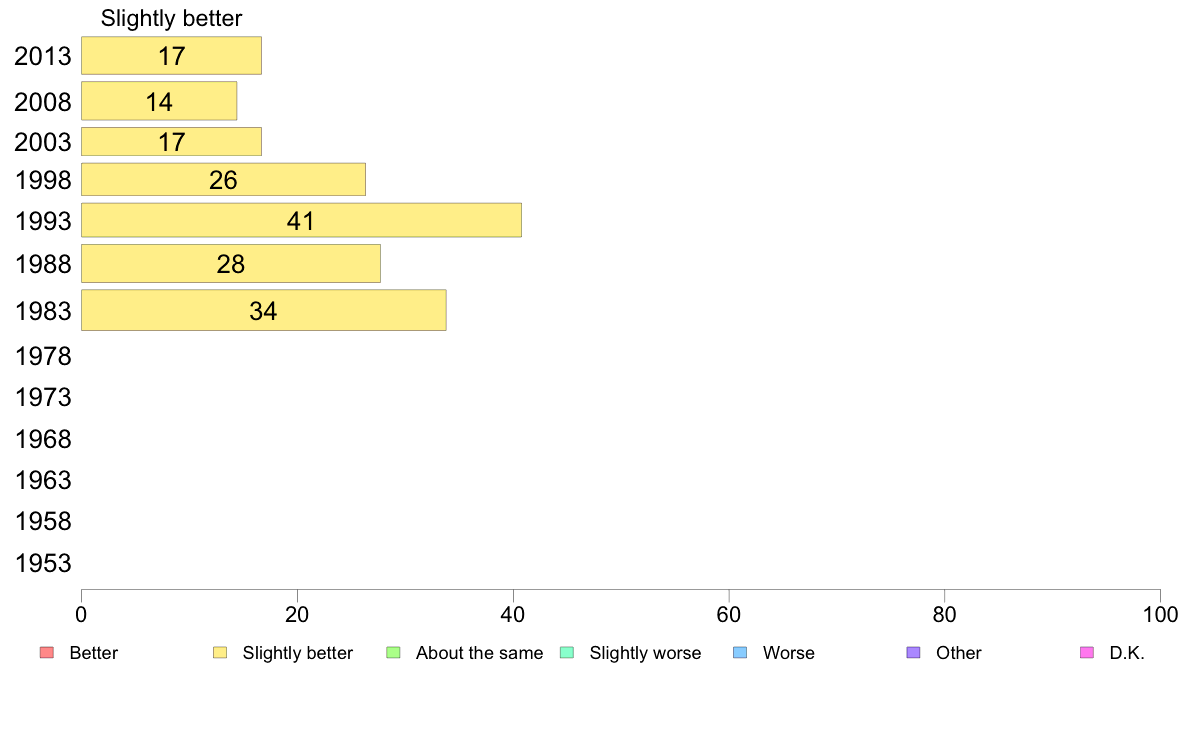
Task: Select the 1998 bar showing 26
Action: click(223, 180)
